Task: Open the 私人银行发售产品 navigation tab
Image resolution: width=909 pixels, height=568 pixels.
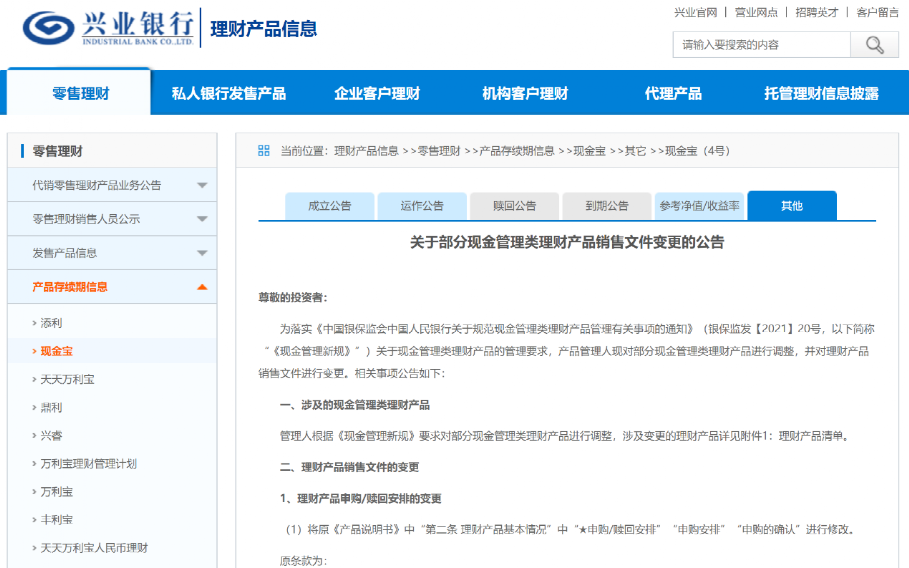Action: (x=229, y=94)
